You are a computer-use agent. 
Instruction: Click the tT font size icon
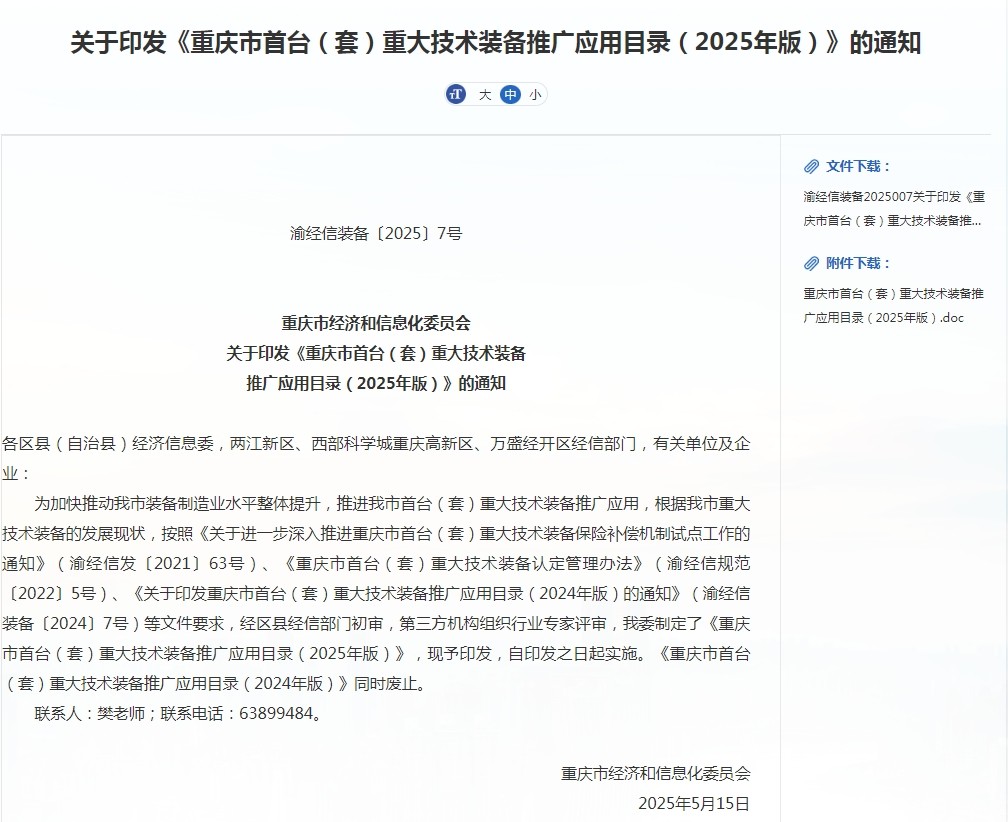(457, 94)
